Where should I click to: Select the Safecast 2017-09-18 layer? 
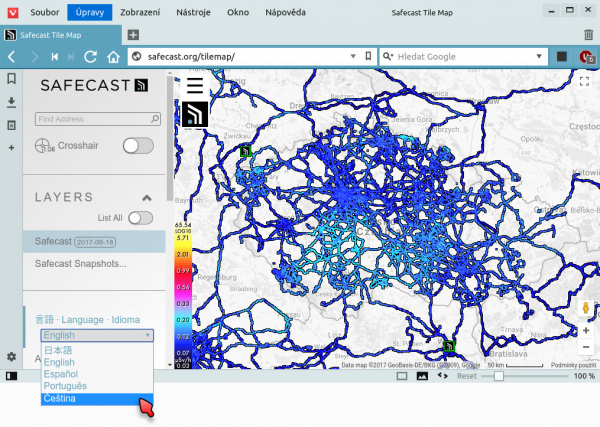(x=94, y=241)
